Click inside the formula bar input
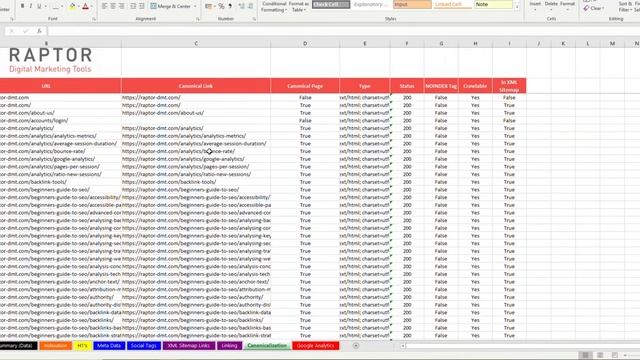This screenshot has height=360, width=640. click(343, 31)
